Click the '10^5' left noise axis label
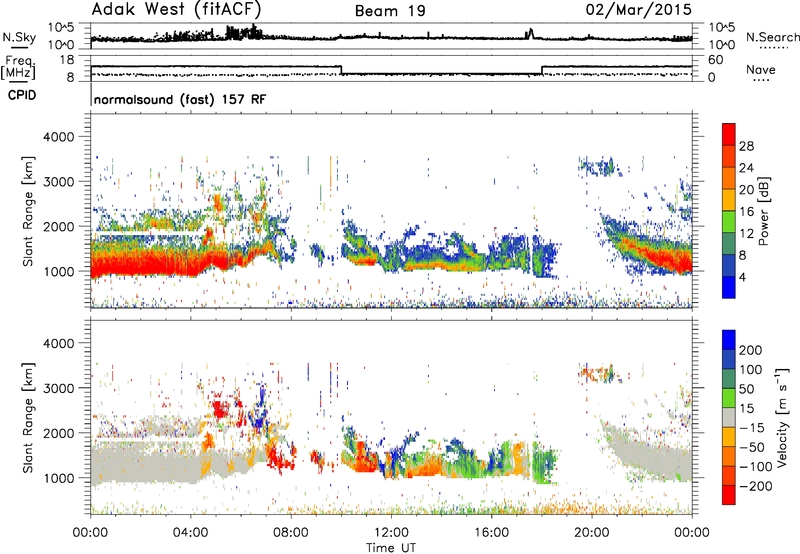Image resolution: width=800 pixels, height=554 pixels. coord(61,27)
